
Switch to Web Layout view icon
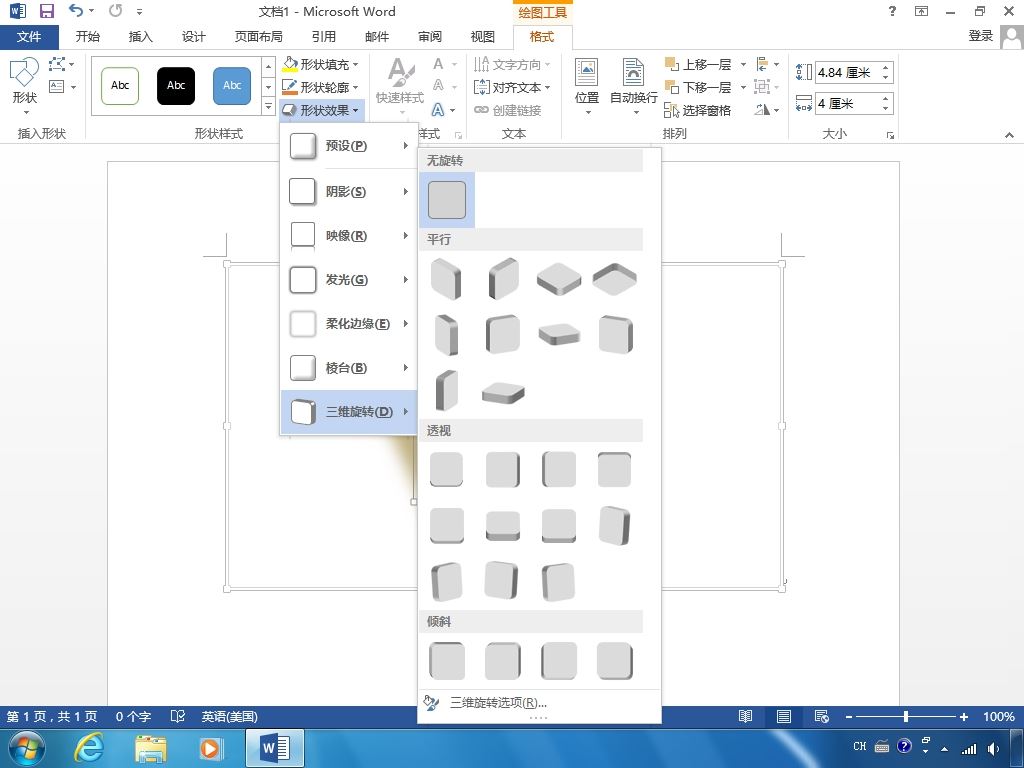[x=822, y=716]
